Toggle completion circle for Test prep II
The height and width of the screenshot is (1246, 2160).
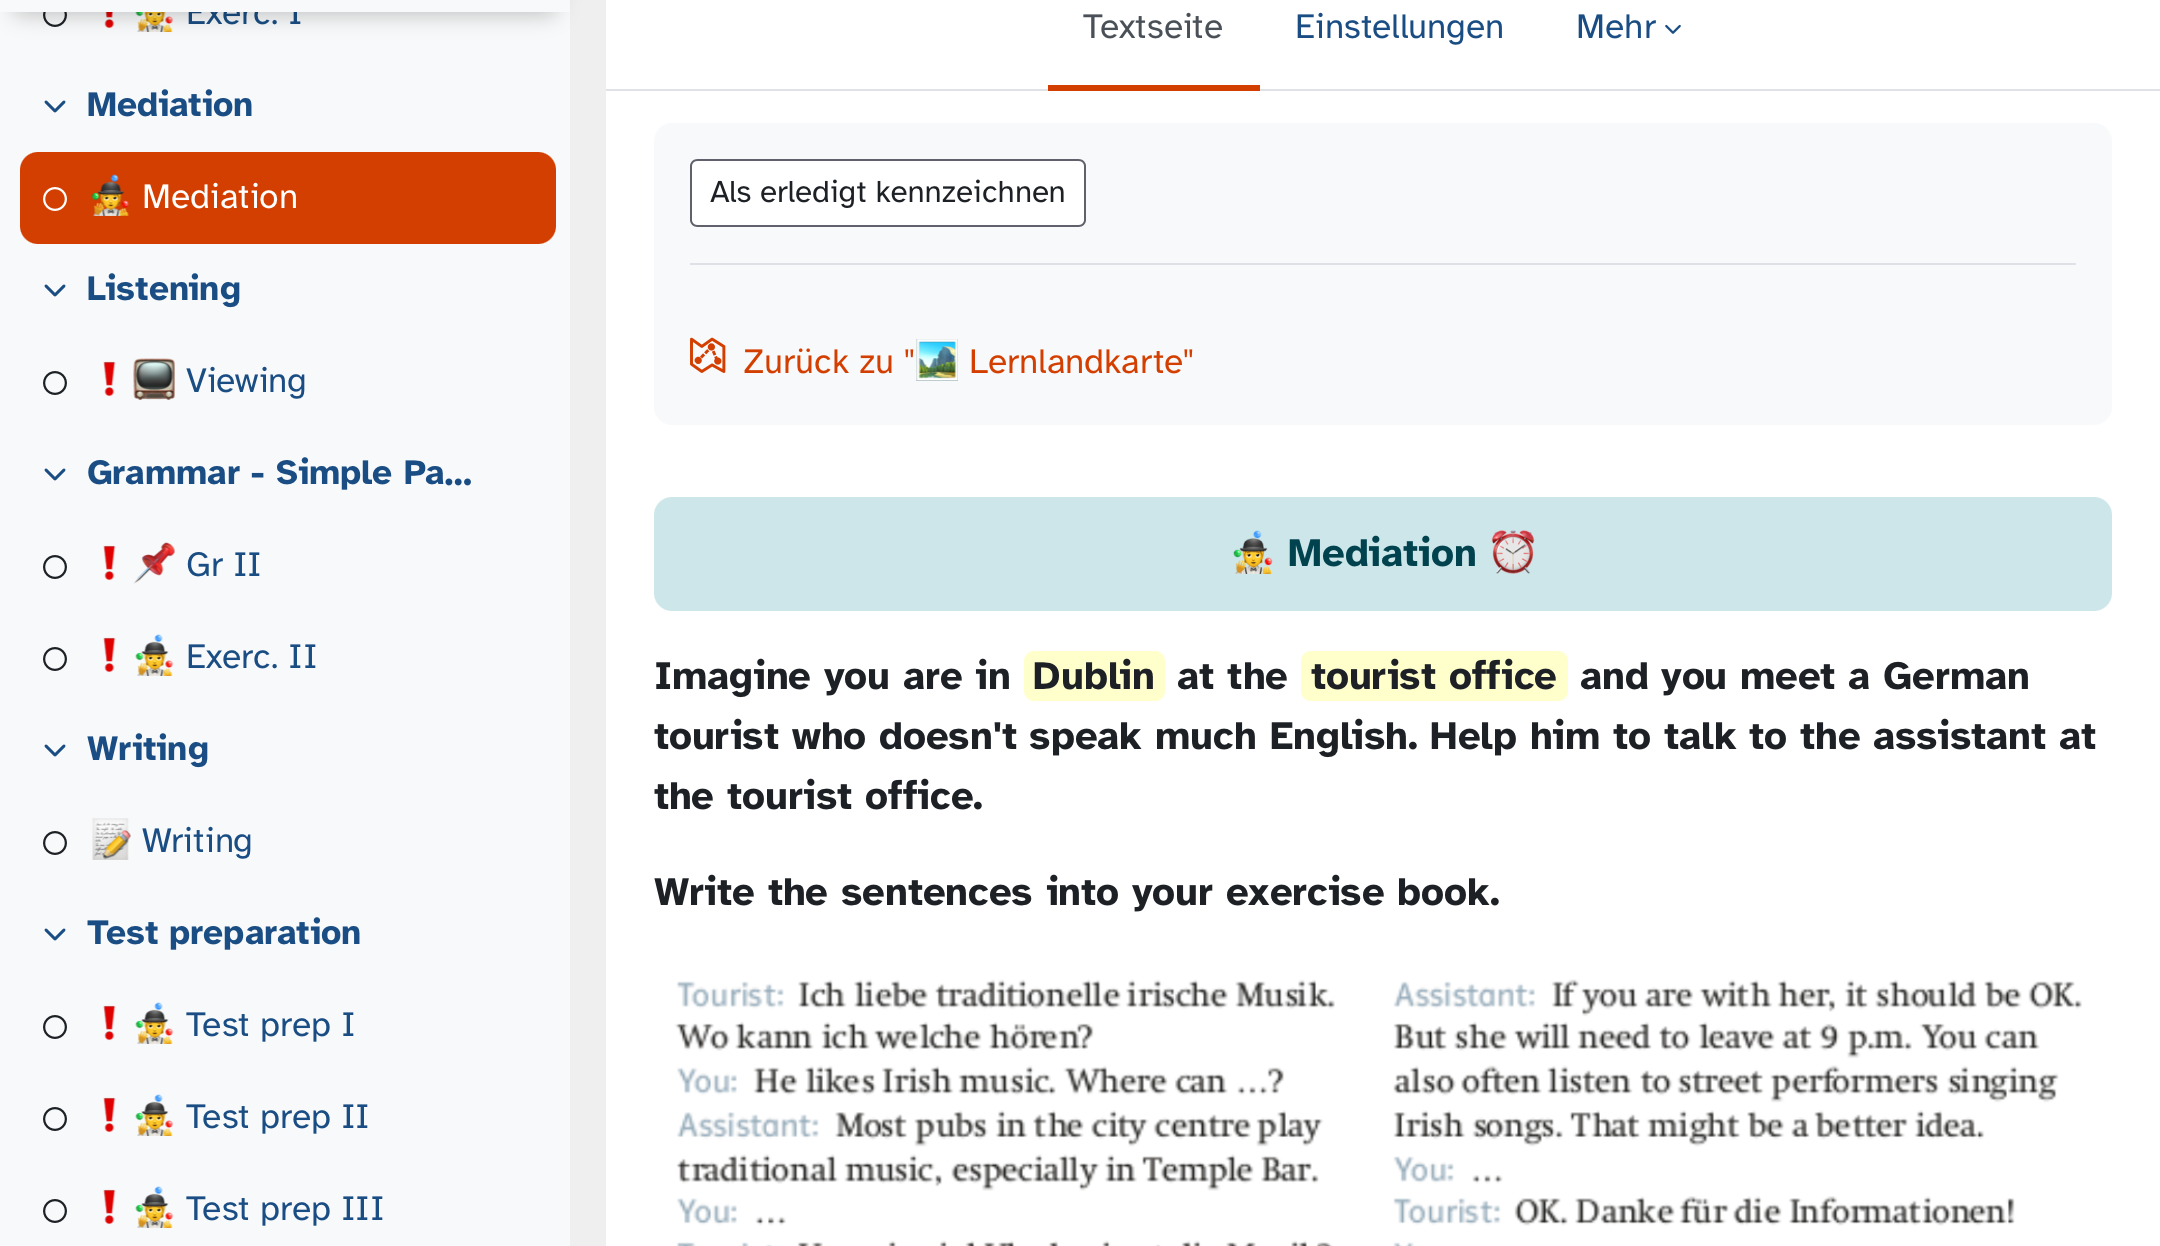[55, 1119]
